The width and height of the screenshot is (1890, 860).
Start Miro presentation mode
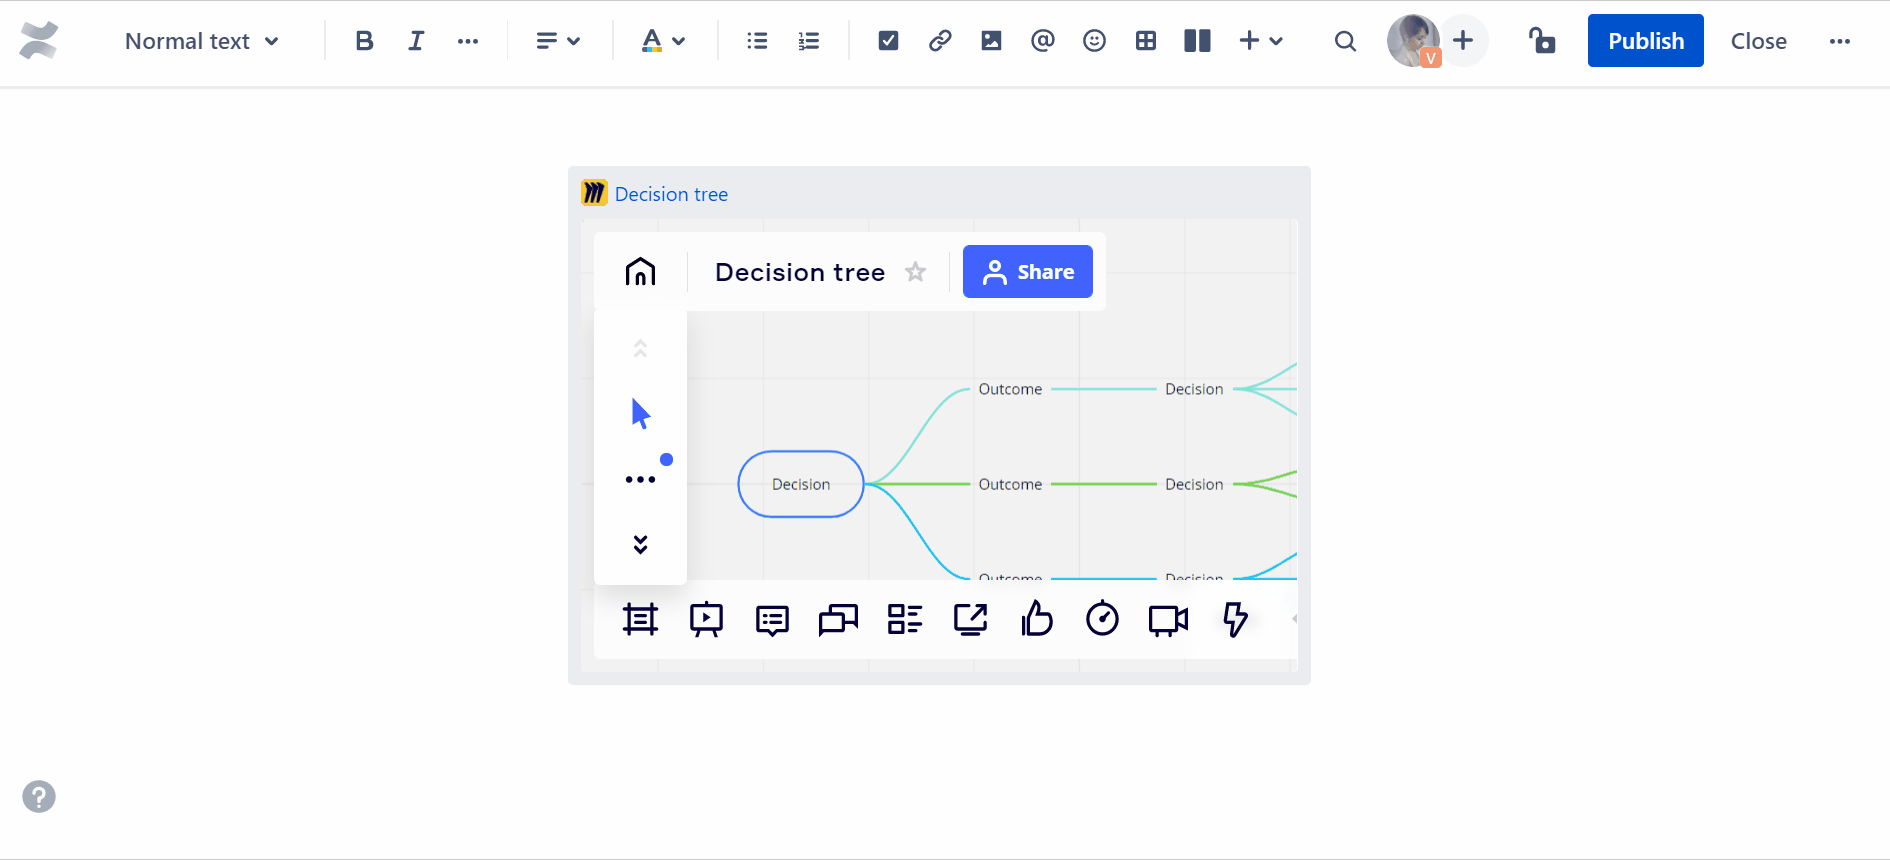pos(706,620)
